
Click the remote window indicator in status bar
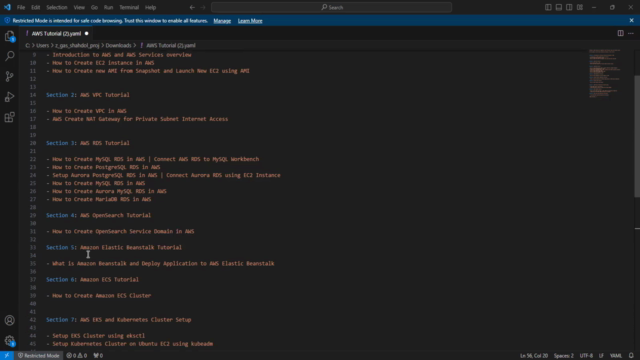7,356
